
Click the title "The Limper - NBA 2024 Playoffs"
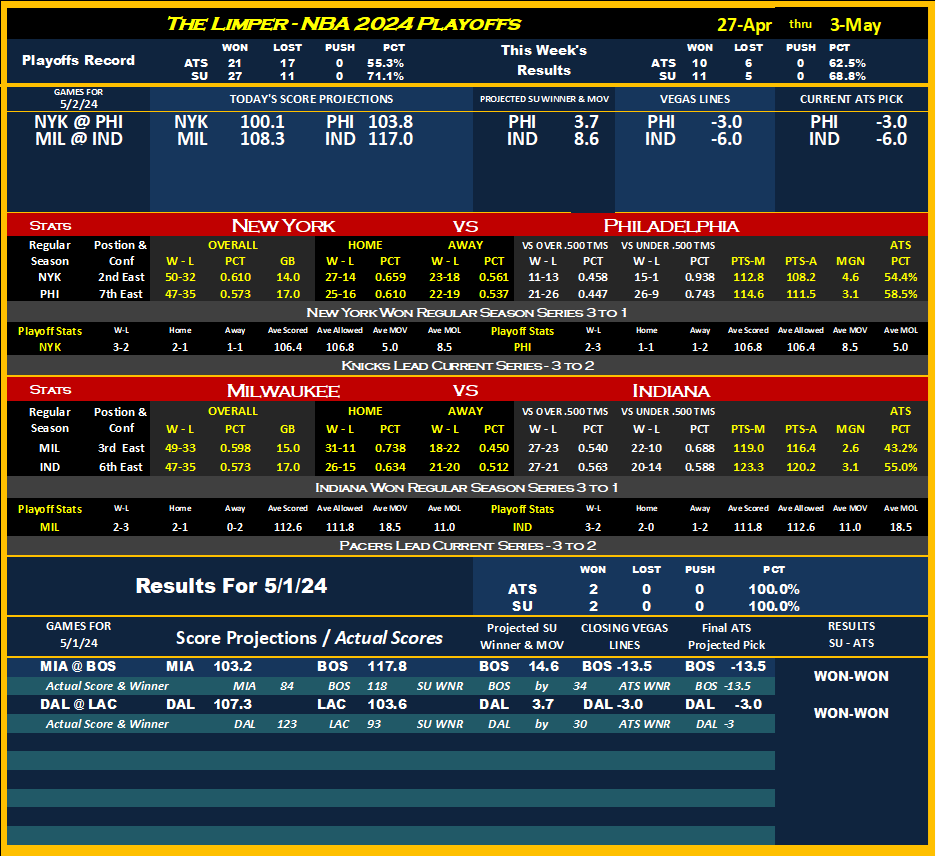343,24
